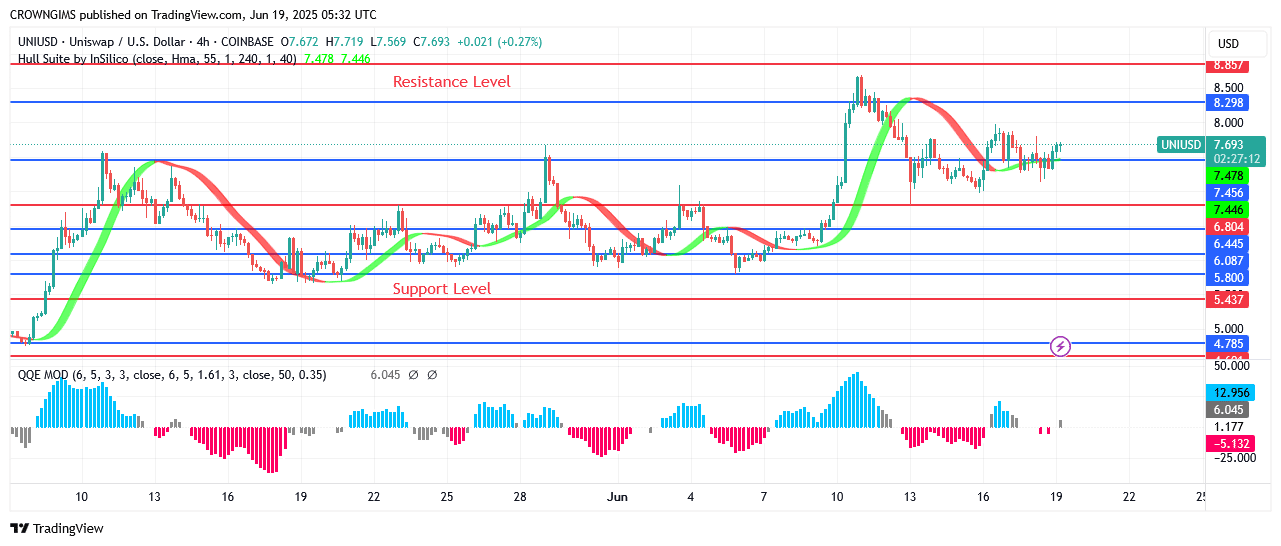The image size is (1281, 546).
Task: Select the blue 12.956 indicator label
Action: (x=1229, y=393)
